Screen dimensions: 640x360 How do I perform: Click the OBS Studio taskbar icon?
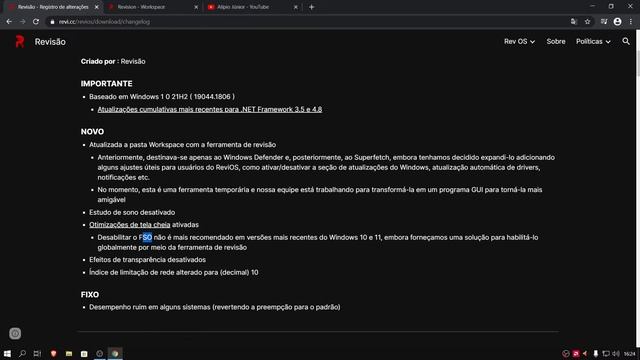[100, 353]
